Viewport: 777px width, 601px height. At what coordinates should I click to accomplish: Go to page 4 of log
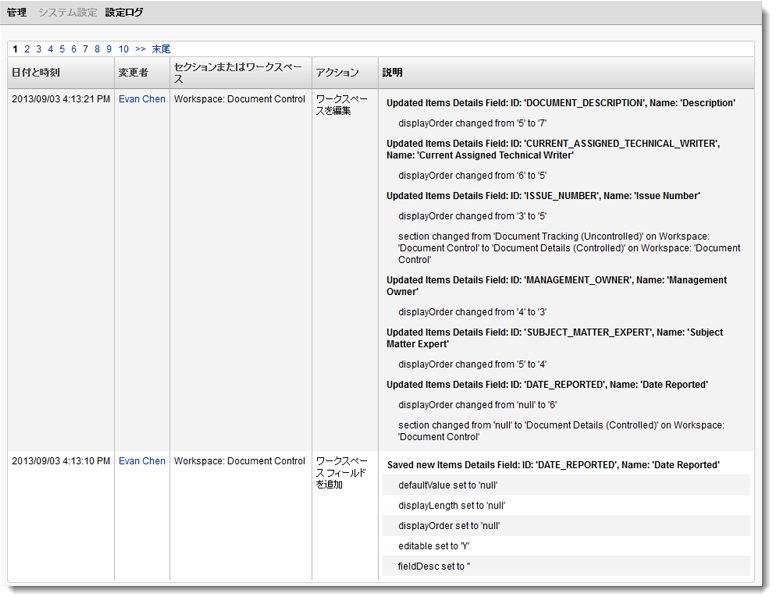click(50, 49)
